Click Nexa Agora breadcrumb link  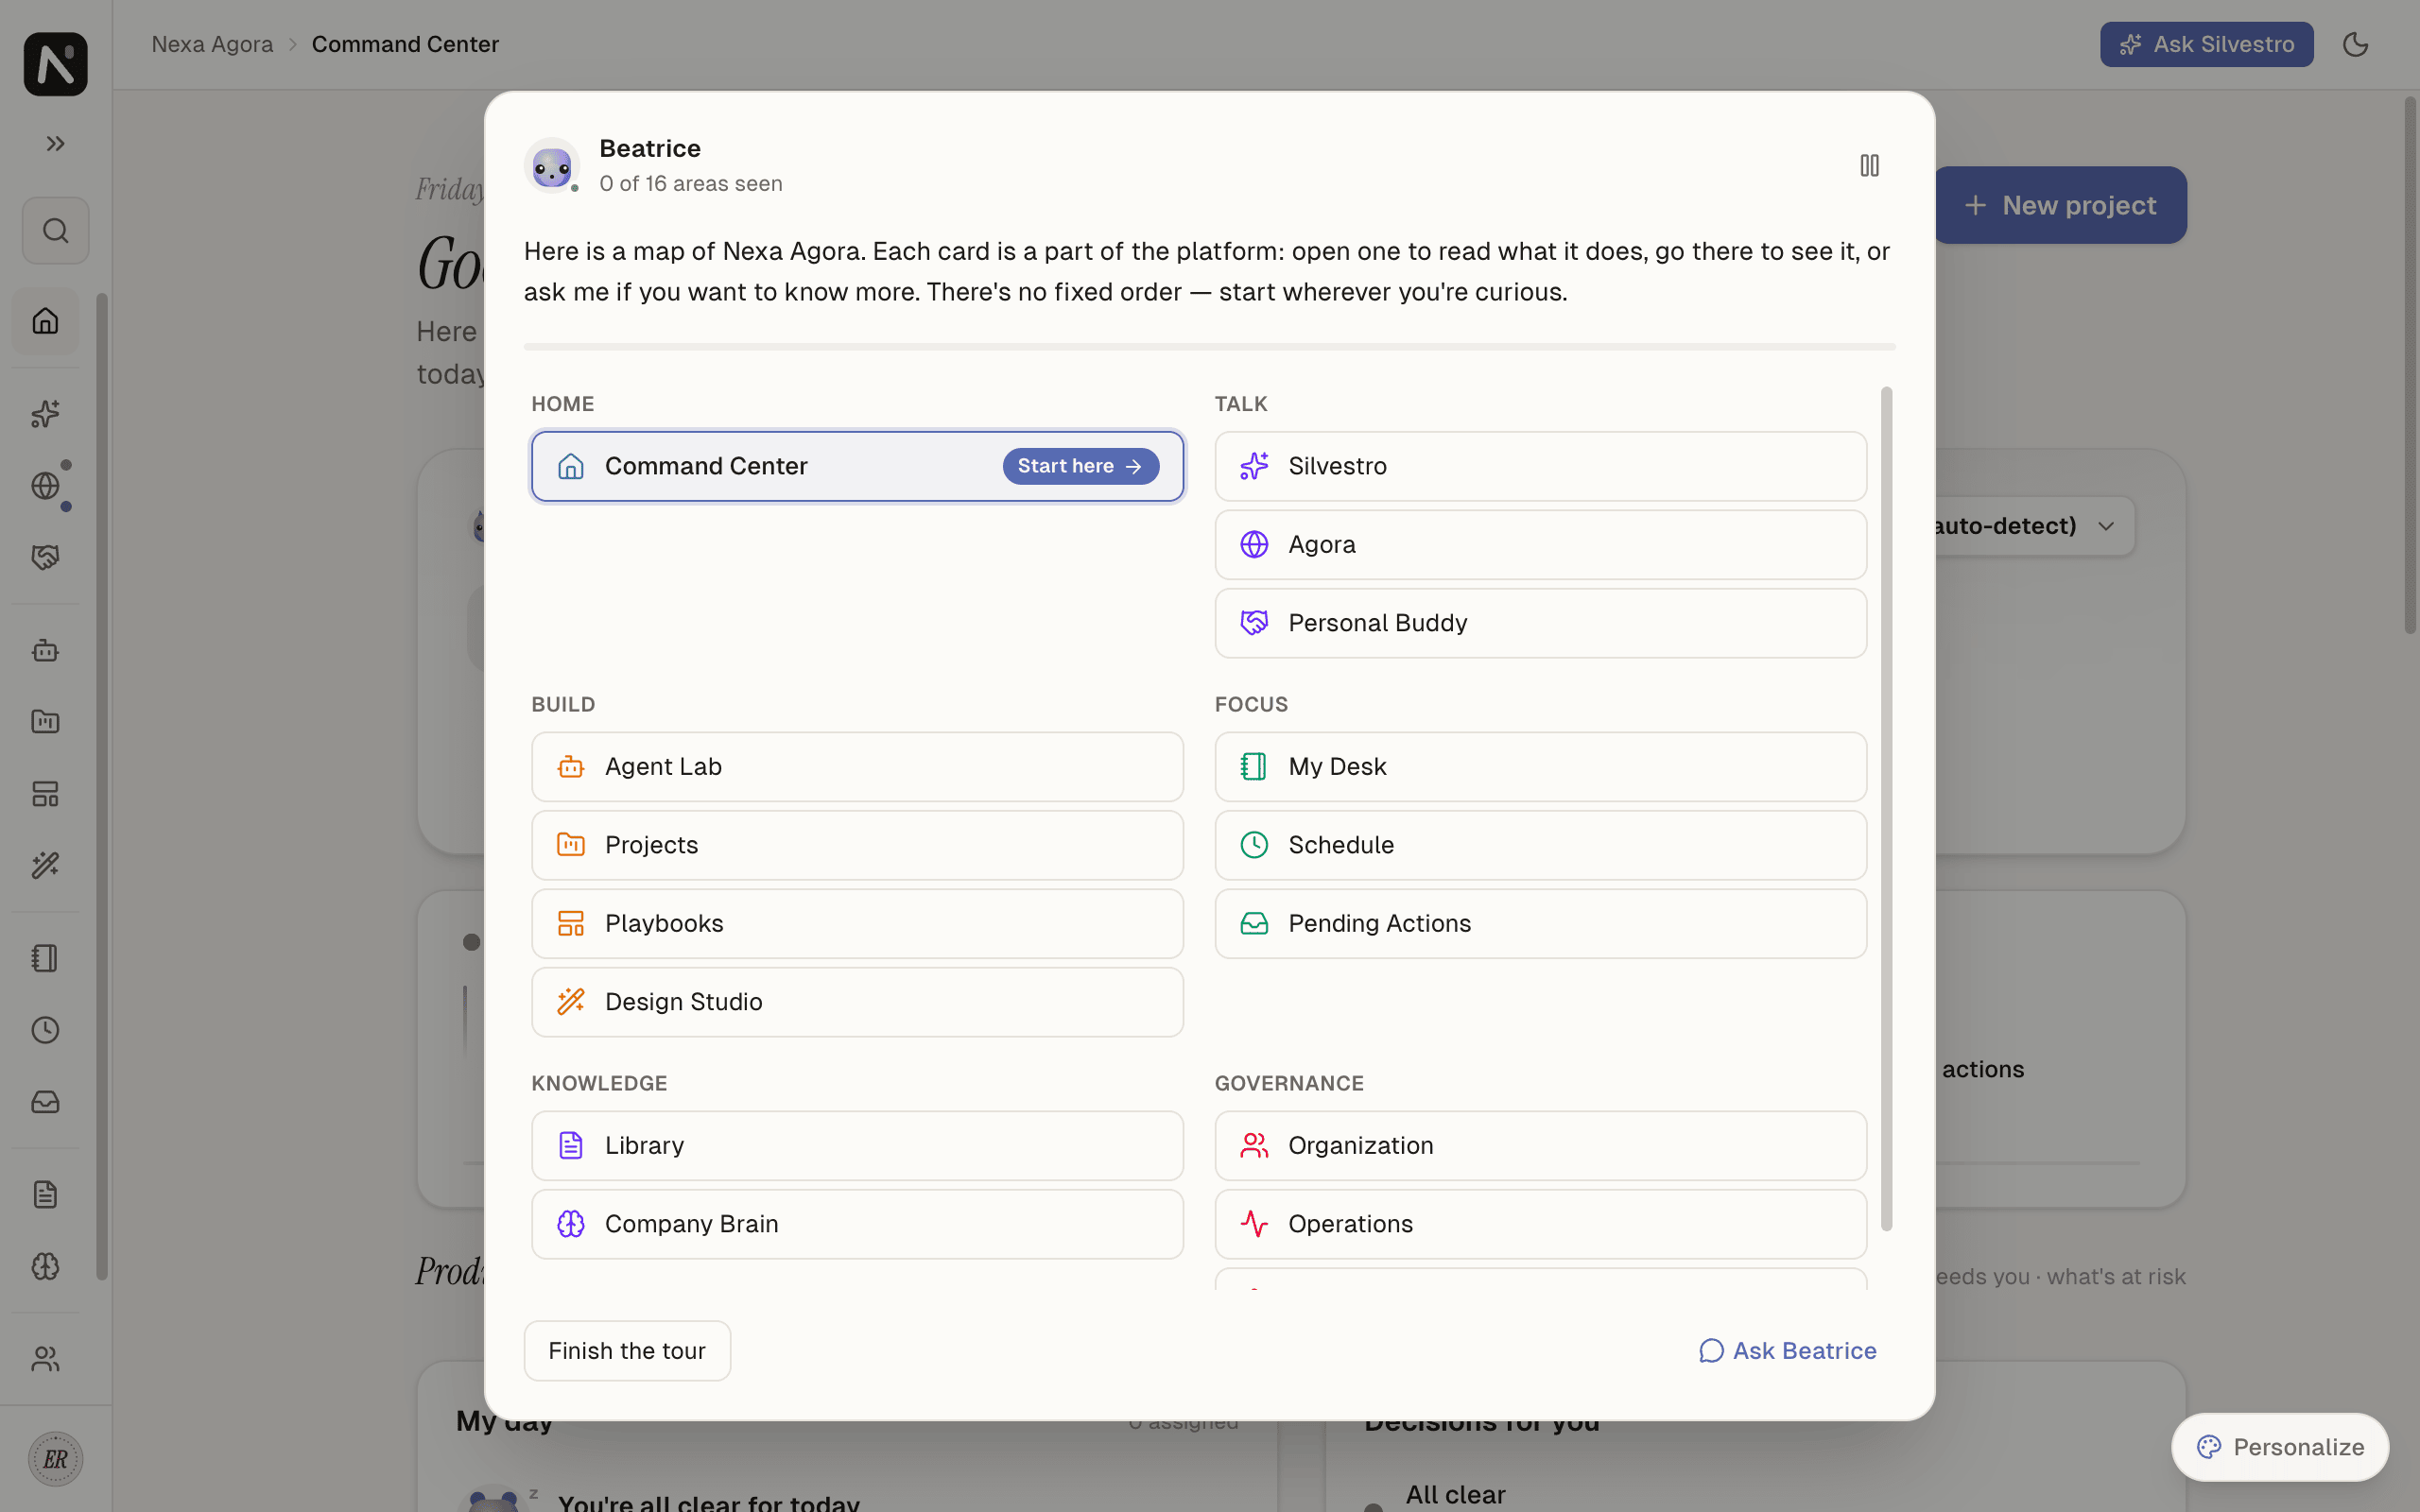tap(212, 45)
